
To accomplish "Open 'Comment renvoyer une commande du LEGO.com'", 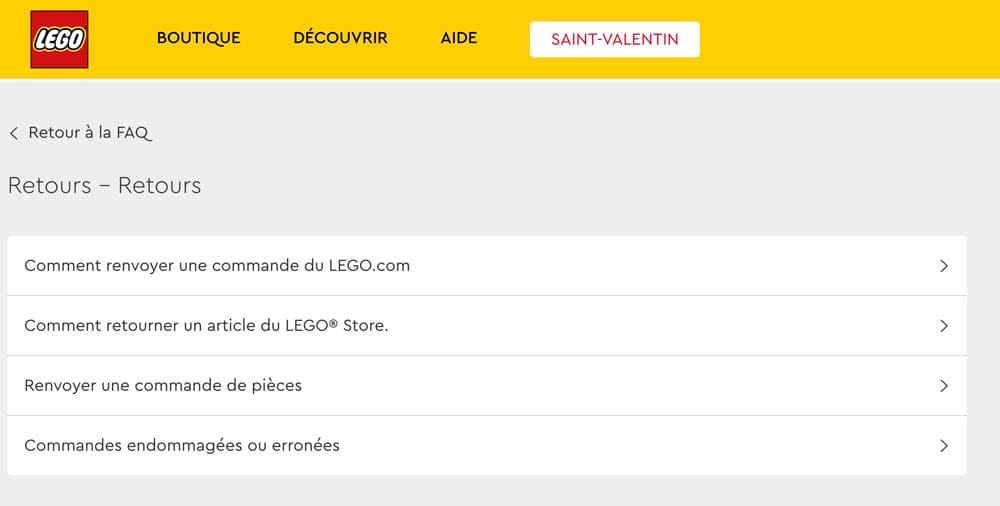I will coord(217,266).
